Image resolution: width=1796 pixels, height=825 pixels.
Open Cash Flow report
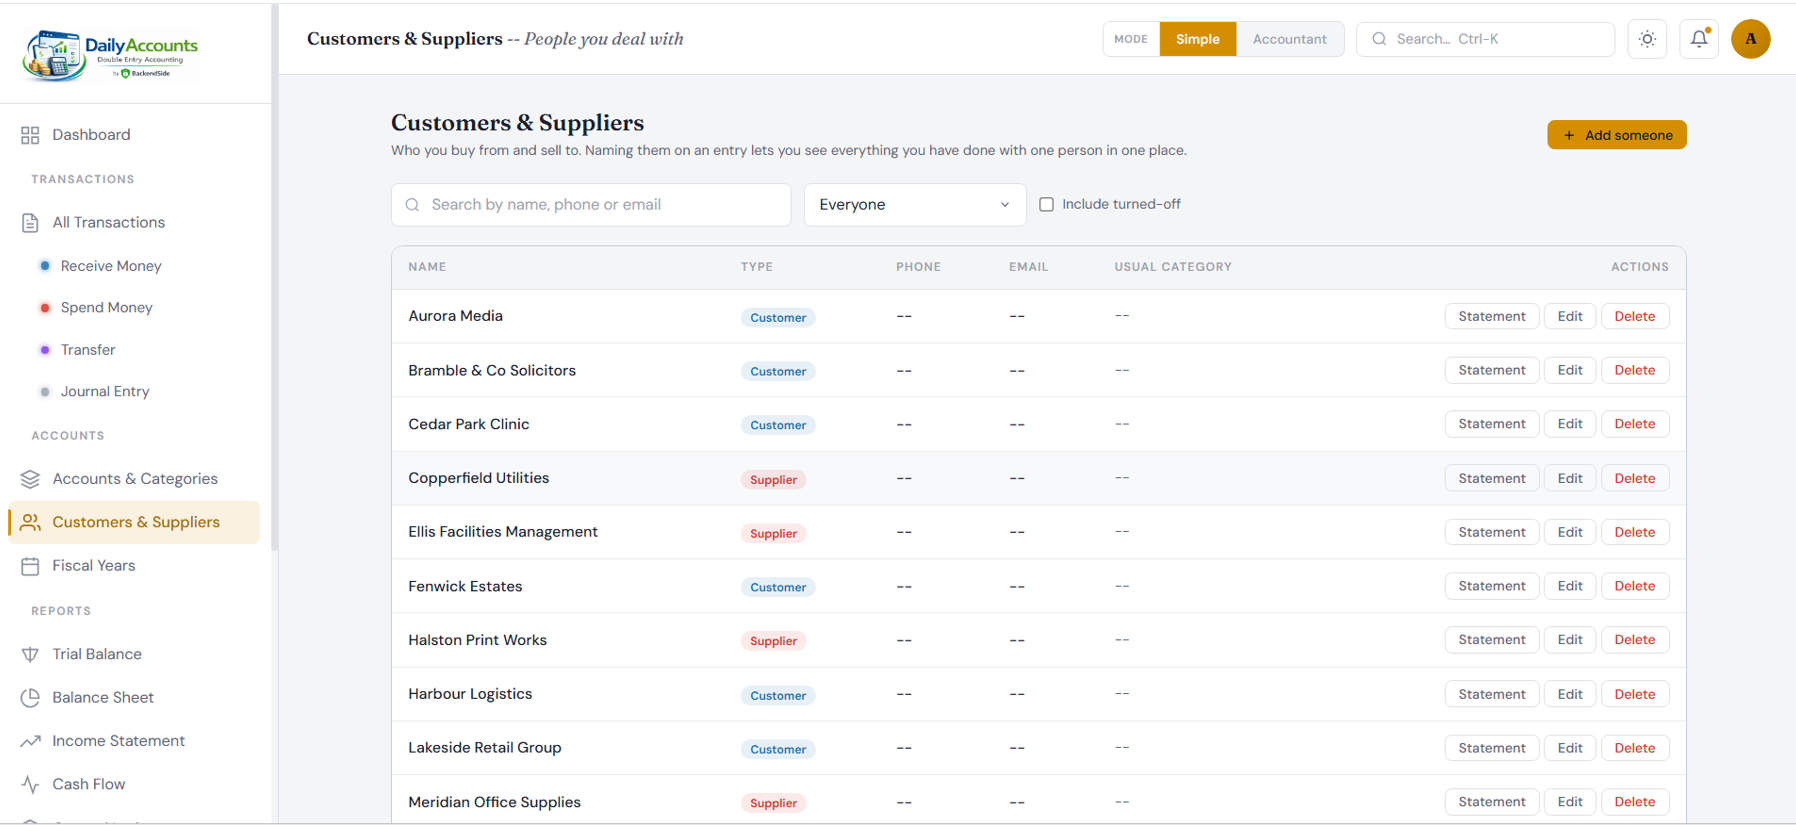(135, 785)
